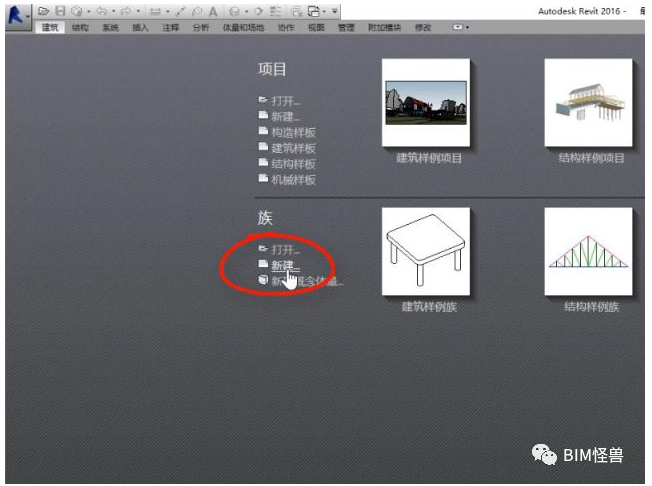Open ribbon display options dropdown after 修改

[x=461, y=28]
